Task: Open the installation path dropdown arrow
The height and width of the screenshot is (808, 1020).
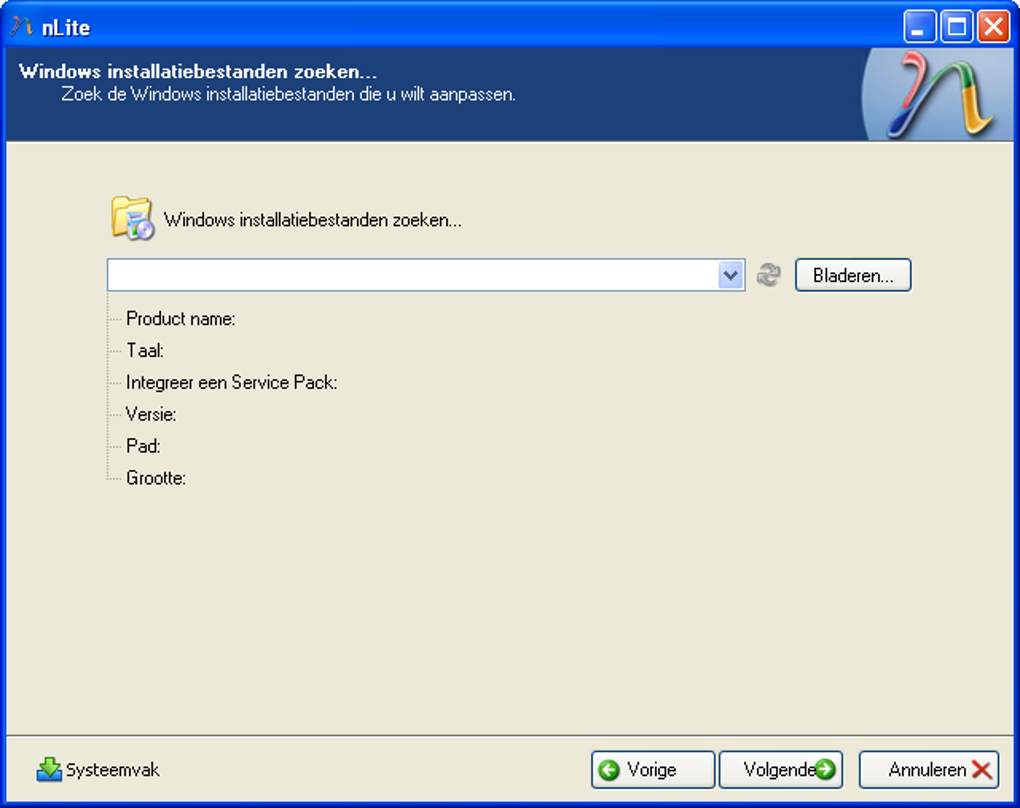Action: tap(731, 275)
